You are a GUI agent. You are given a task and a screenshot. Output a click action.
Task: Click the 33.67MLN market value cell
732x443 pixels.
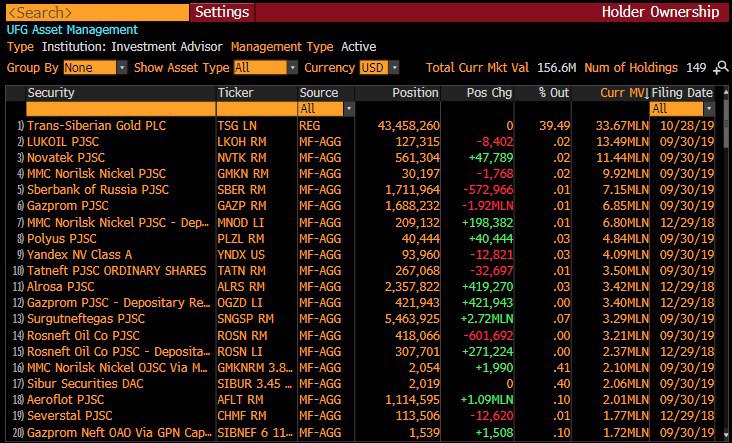click(622, 126)
